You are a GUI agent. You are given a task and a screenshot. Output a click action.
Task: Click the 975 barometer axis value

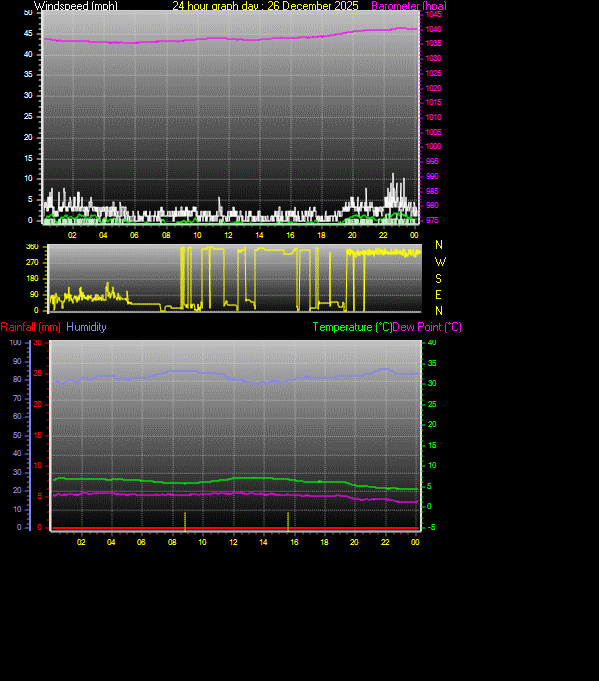point(432,220)
